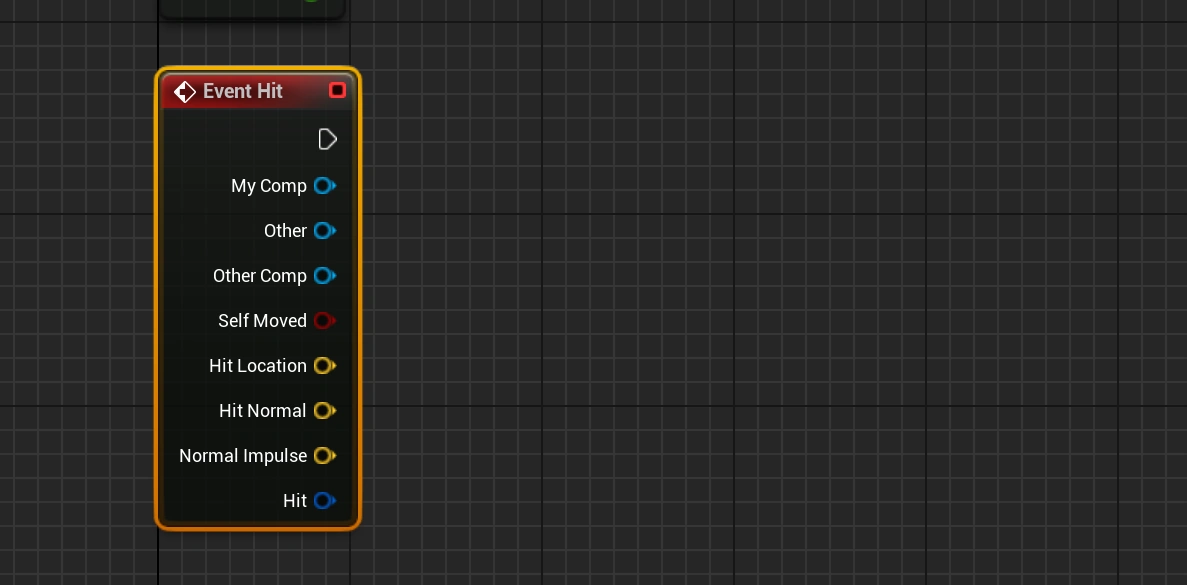The height and width of the screenshot is (585, 1187).
Task: Click the 'Hit Normal' label text
Action: pos(262,411)
